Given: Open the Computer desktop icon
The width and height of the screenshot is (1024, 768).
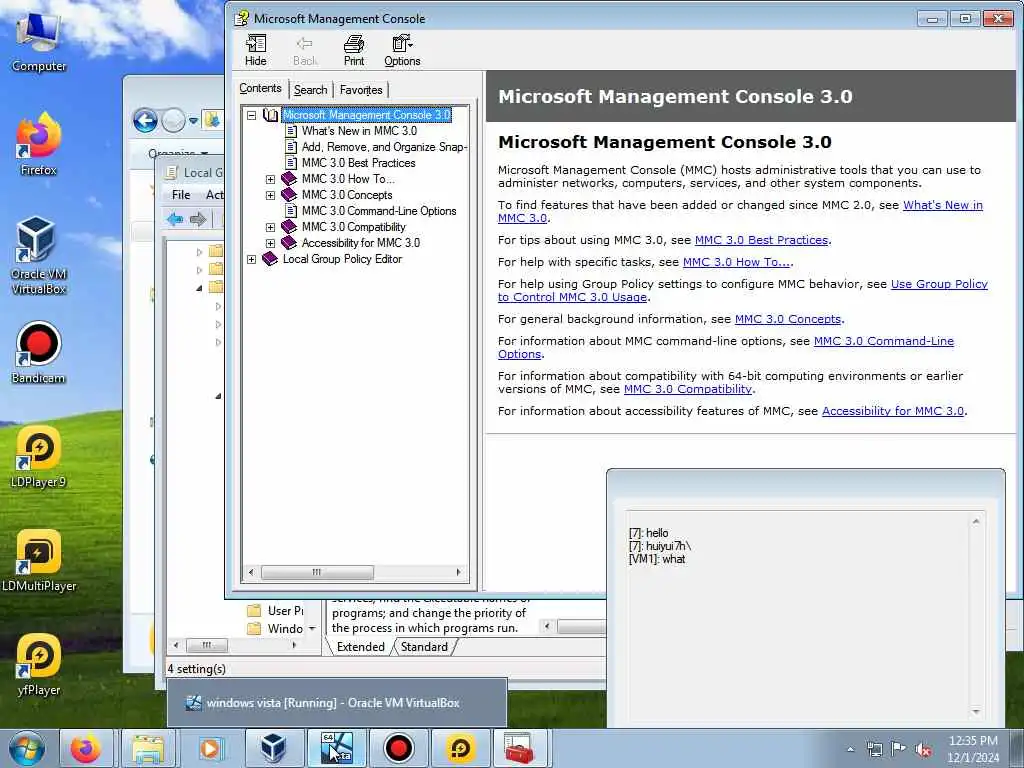Looking at the screenshot, I should pyautogui.click(x=39, y=42).
